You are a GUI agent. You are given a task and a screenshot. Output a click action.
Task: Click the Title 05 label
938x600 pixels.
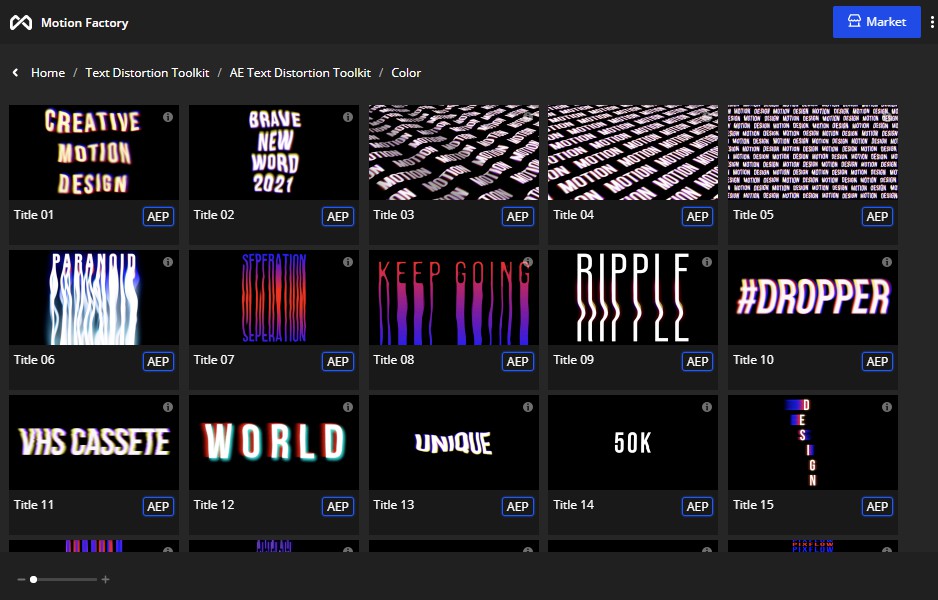(x=753, y=215)
